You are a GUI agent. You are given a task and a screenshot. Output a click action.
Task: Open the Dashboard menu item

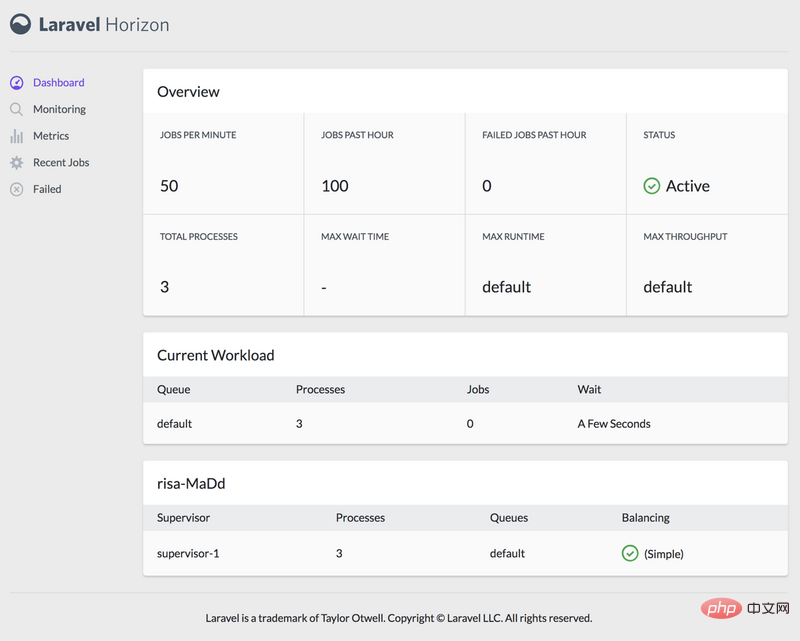pos(59,83)
